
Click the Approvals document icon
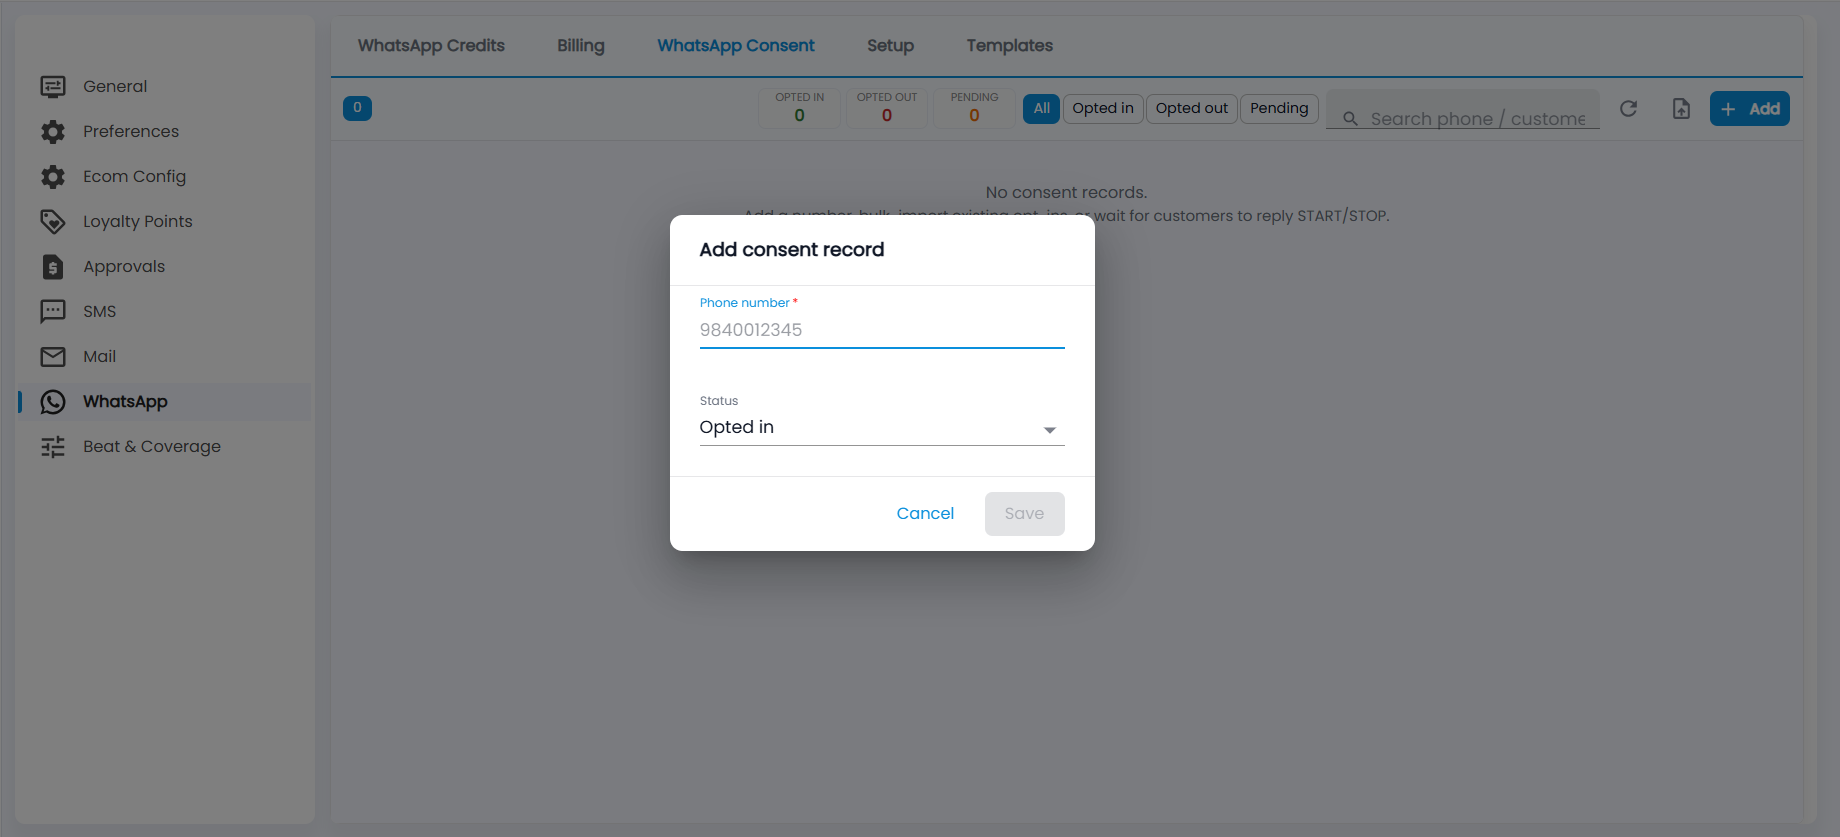tap(53, 267)
